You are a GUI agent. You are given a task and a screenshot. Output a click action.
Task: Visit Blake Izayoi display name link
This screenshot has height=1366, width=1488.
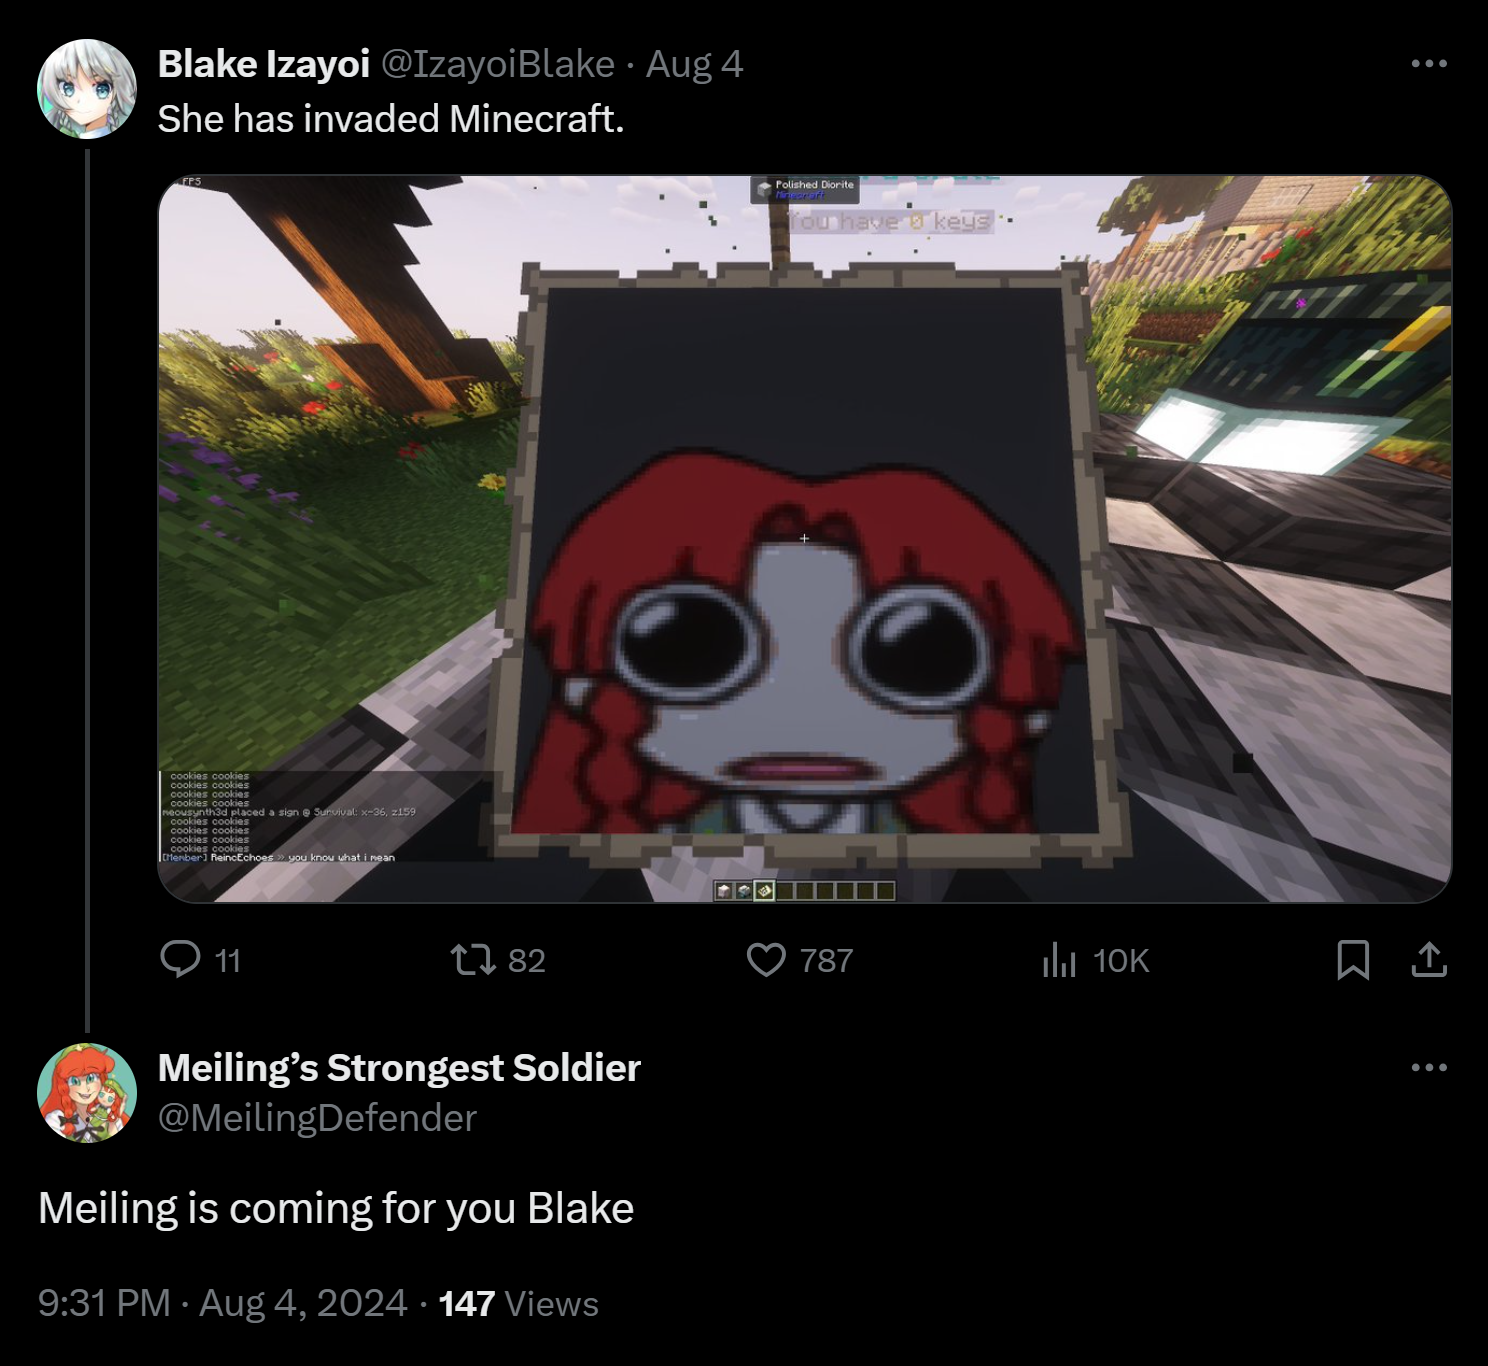click(x=264, y=64)
